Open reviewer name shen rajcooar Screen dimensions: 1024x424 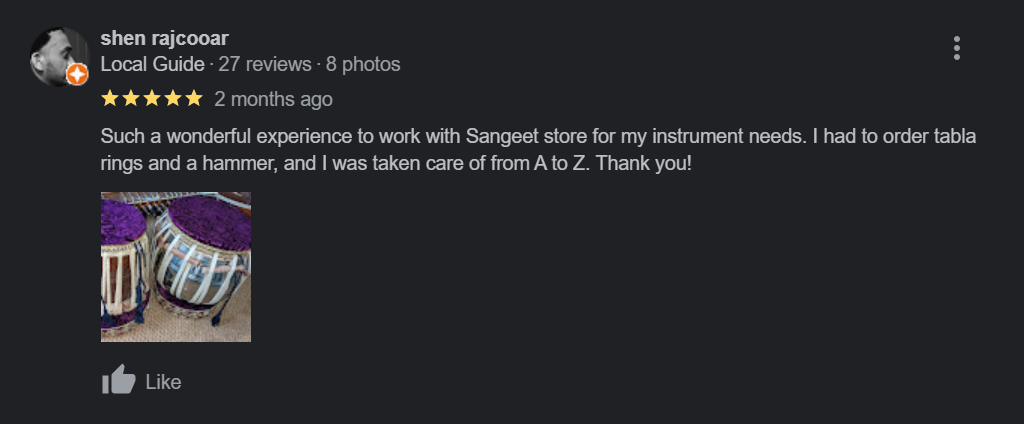tap(164, 39)
